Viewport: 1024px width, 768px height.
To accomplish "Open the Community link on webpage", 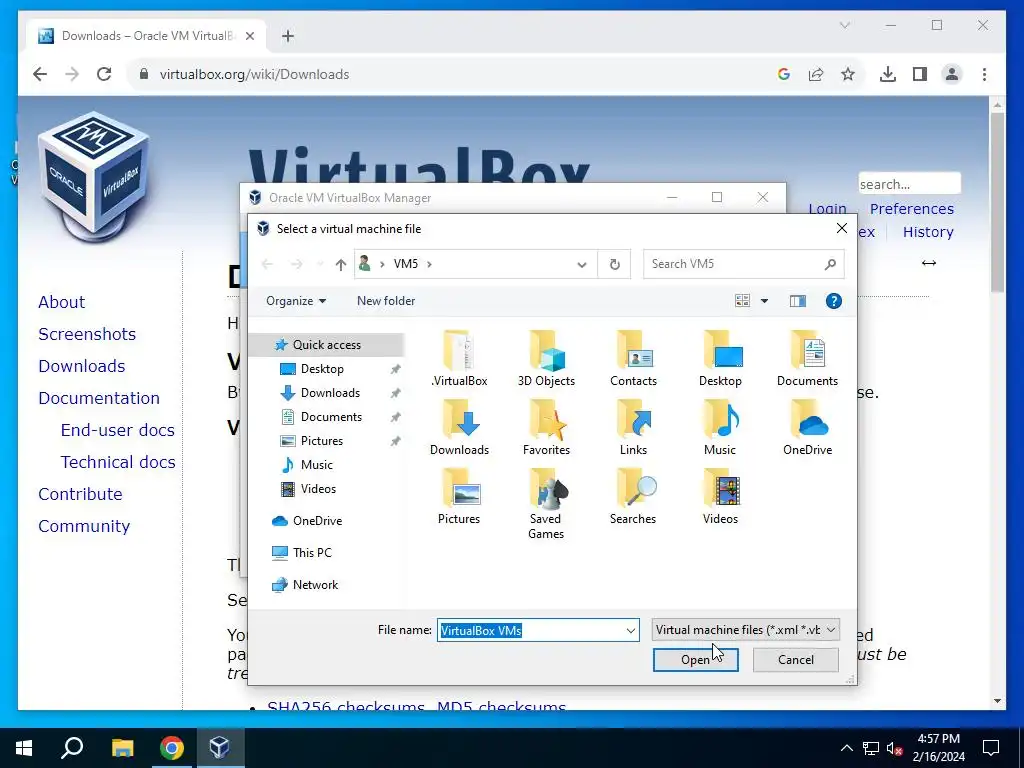I will [84, 526].
